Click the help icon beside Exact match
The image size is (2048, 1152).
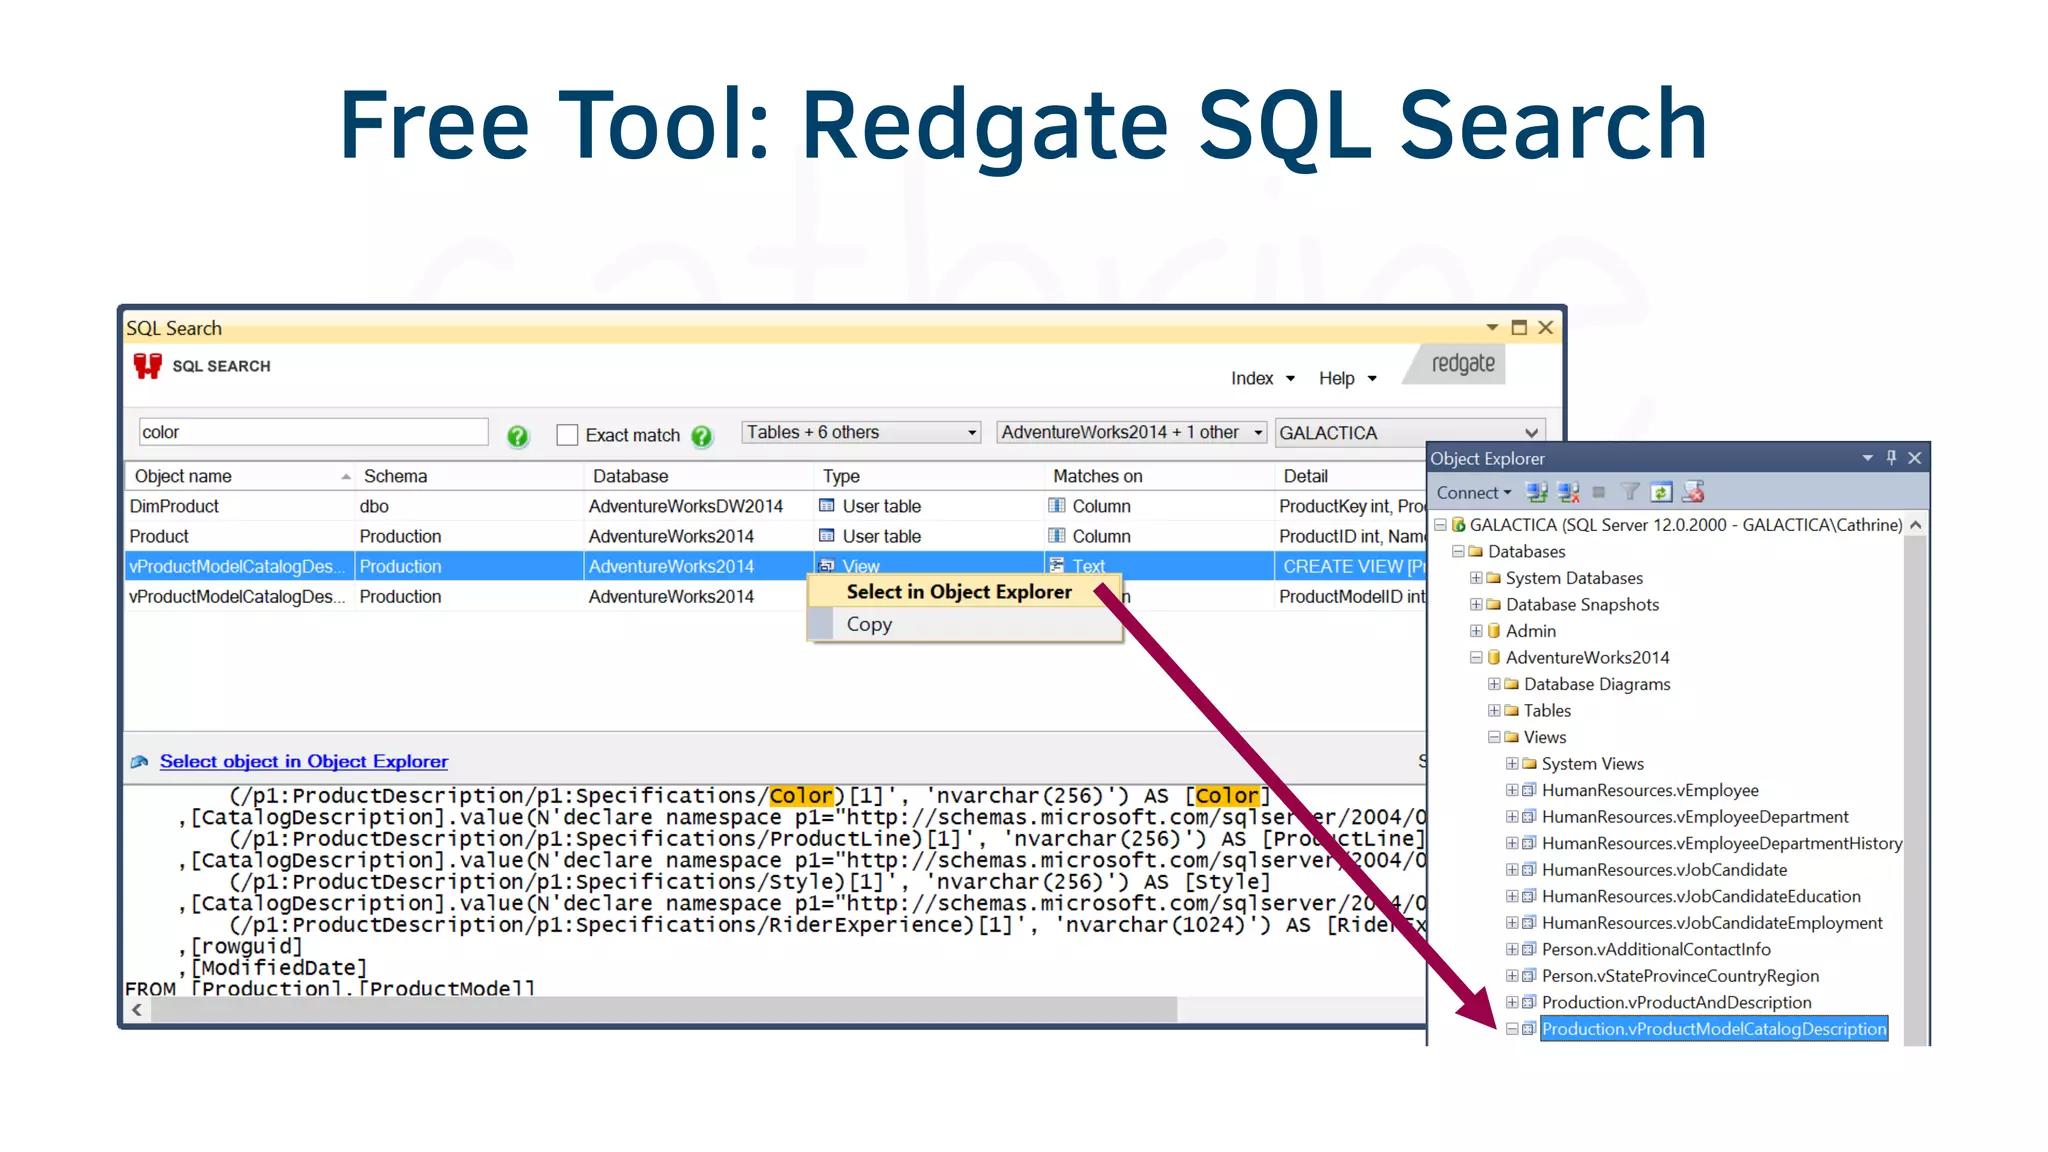(x=702, y=436)
